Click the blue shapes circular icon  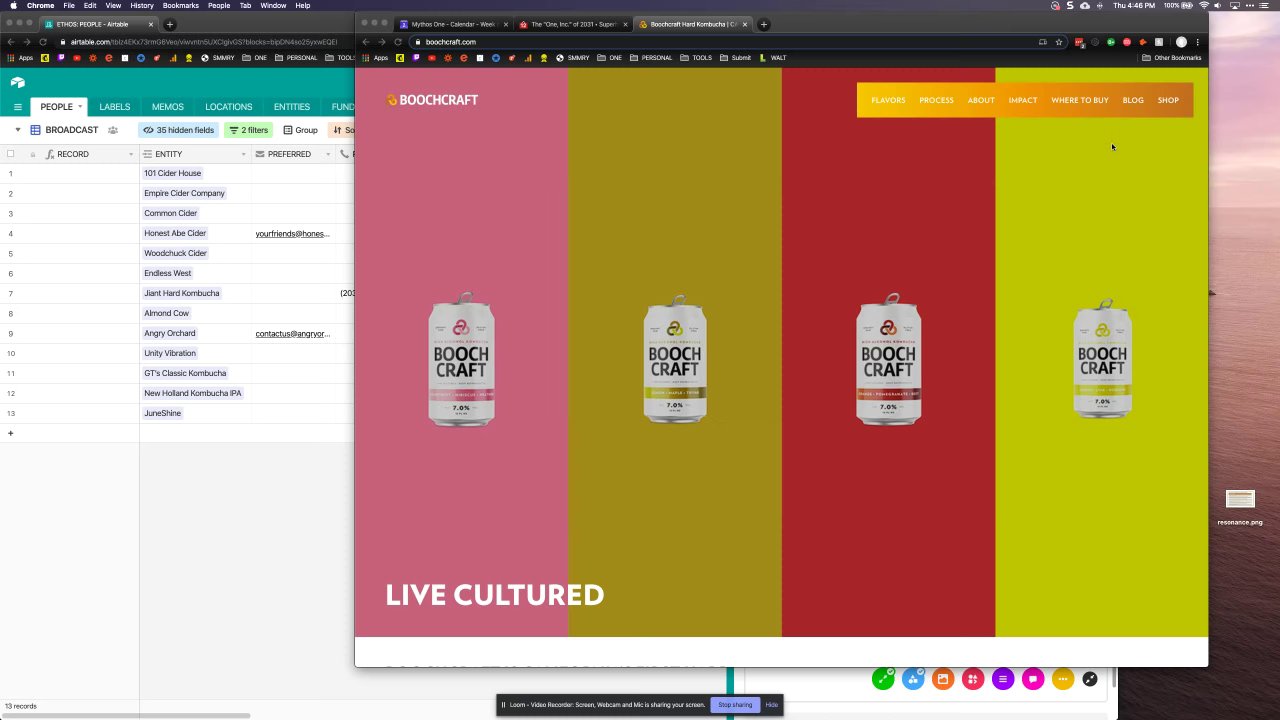point(913,679)
